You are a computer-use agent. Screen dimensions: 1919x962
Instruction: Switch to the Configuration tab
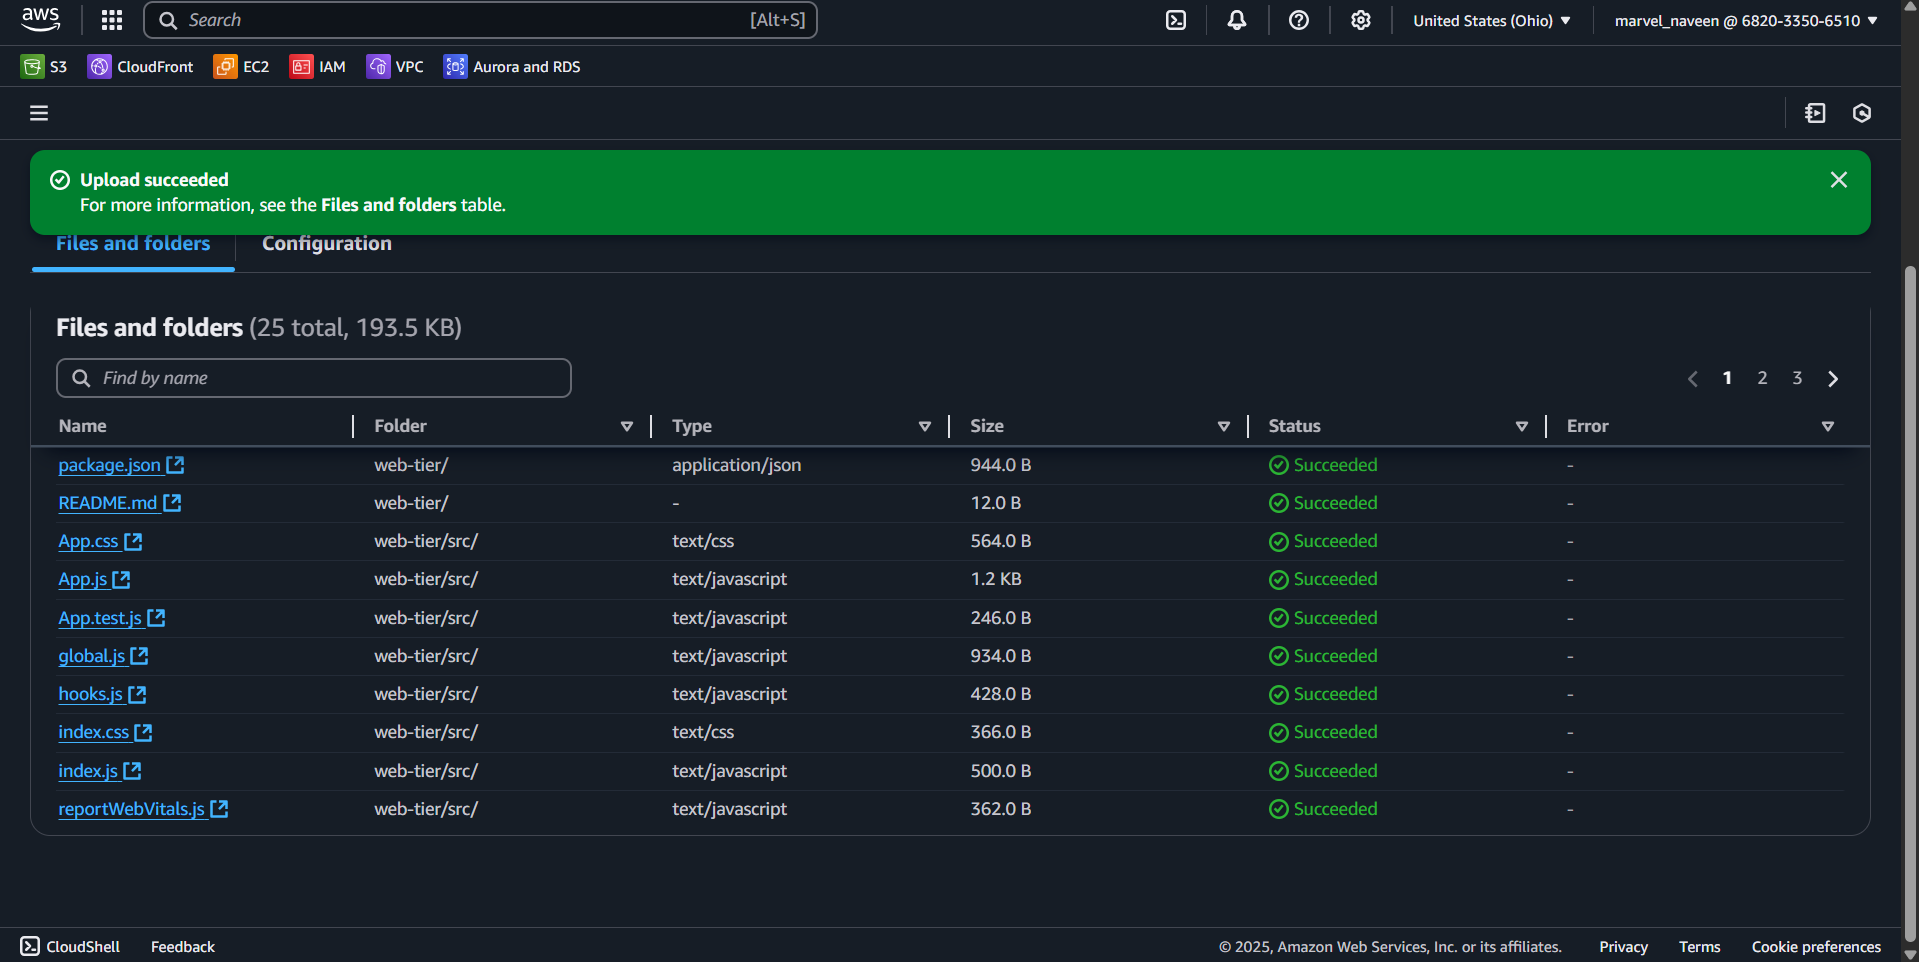click(327, 244)
